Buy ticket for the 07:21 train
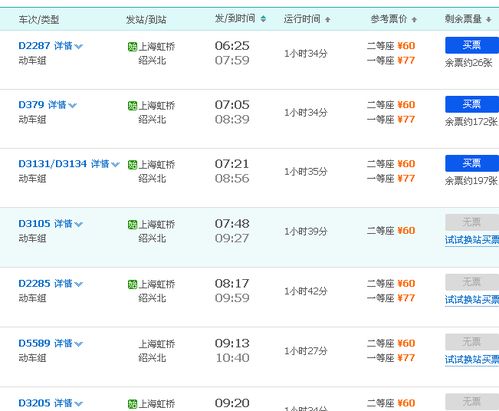The width and height of the screenshot is (499, 411). coord(472,163)
